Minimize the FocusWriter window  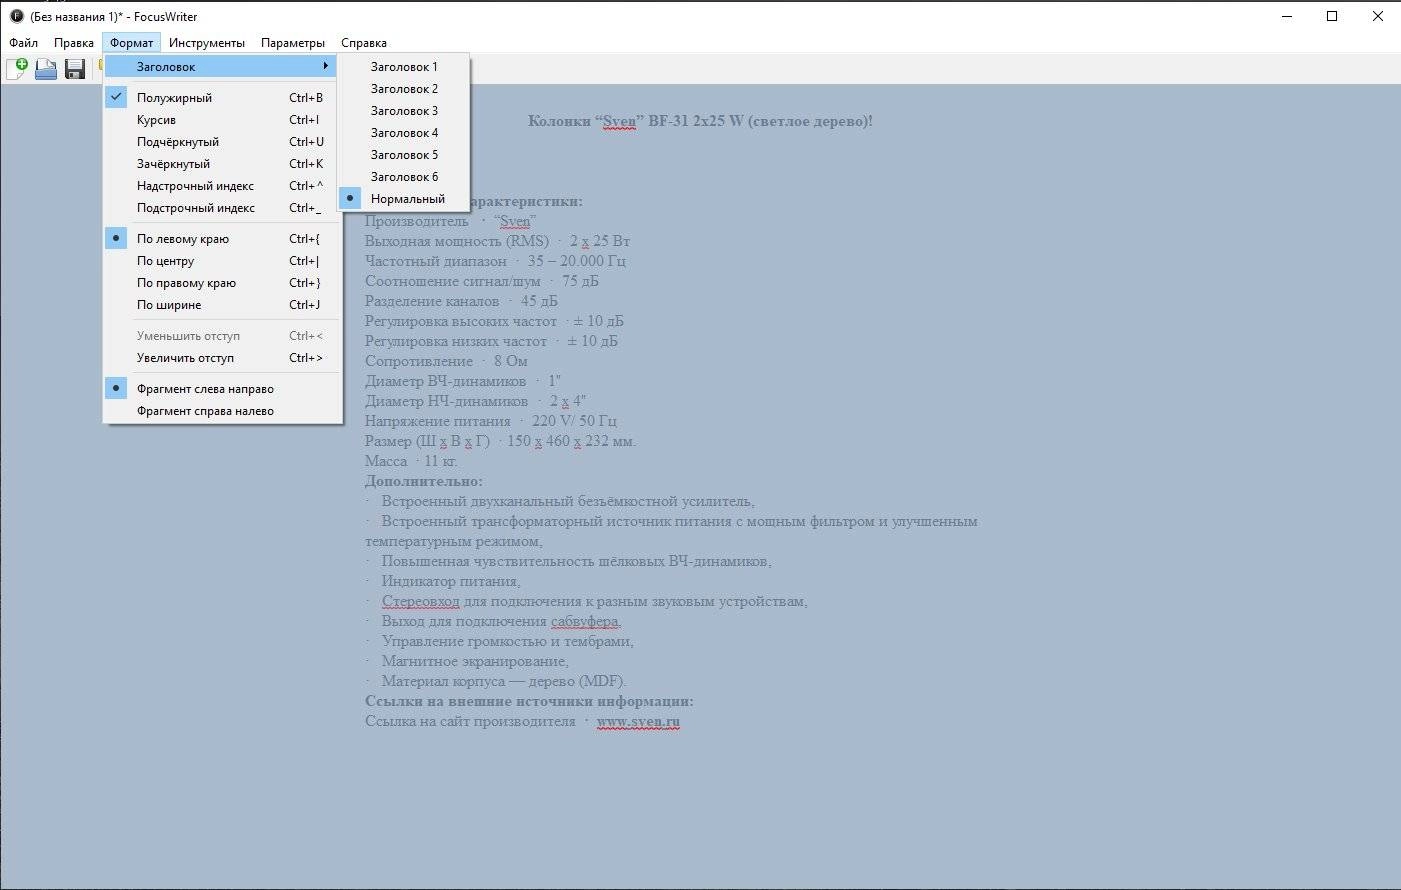point(1286,16)
